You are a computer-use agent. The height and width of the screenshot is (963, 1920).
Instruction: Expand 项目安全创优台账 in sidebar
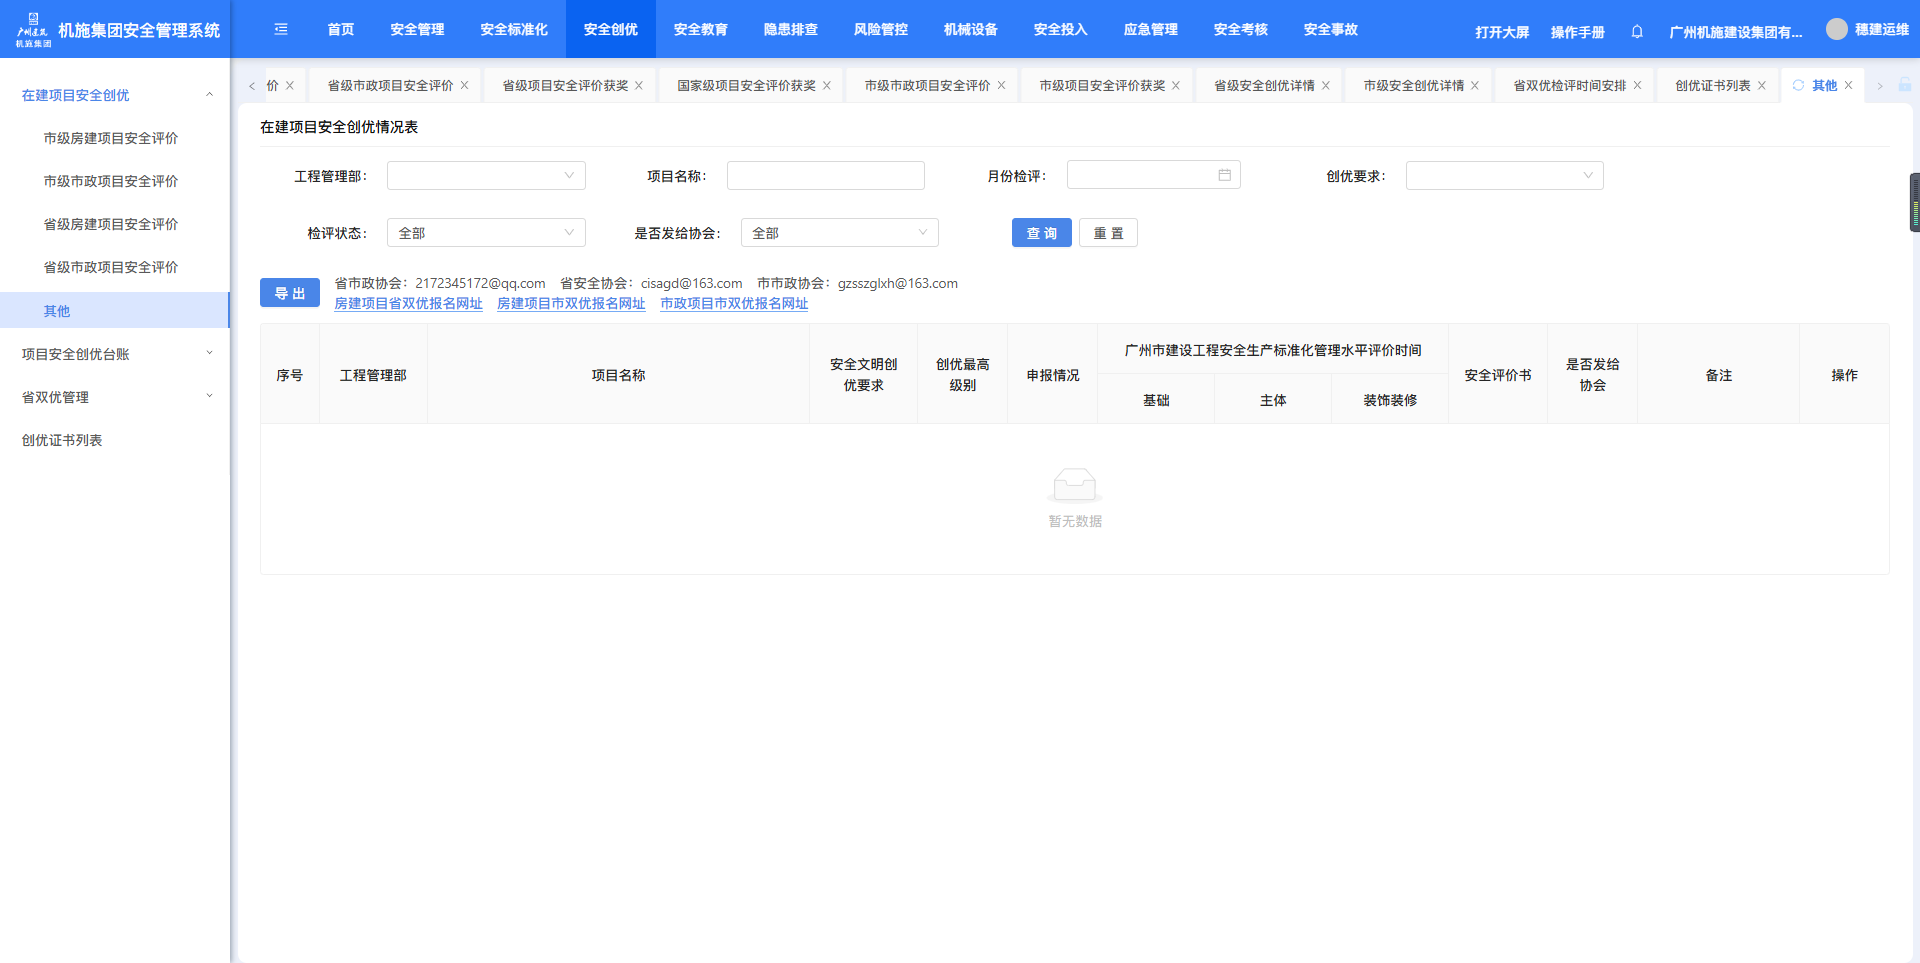pos(115,354)
